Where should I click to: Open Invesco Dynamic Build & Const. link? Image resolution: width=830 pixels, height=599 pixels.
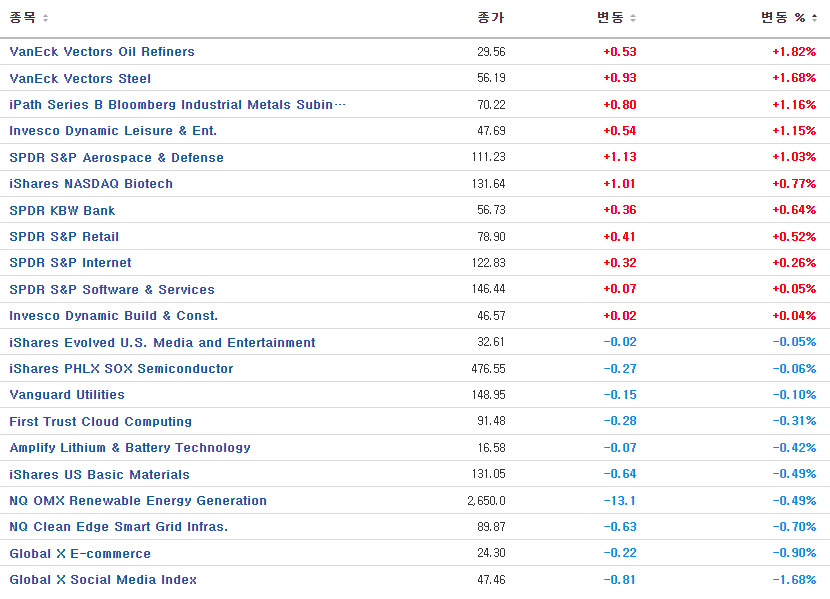point(114,315)
